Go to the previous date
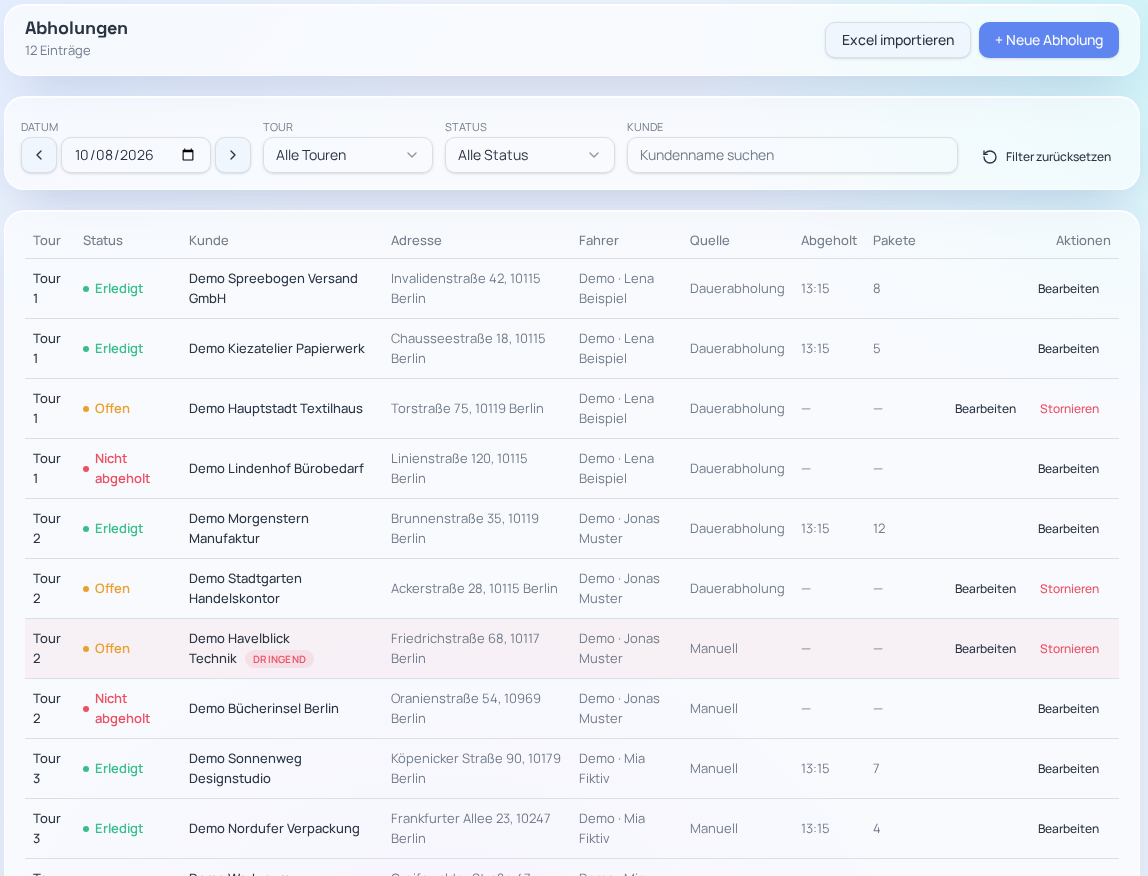 [x=39, y=155]
